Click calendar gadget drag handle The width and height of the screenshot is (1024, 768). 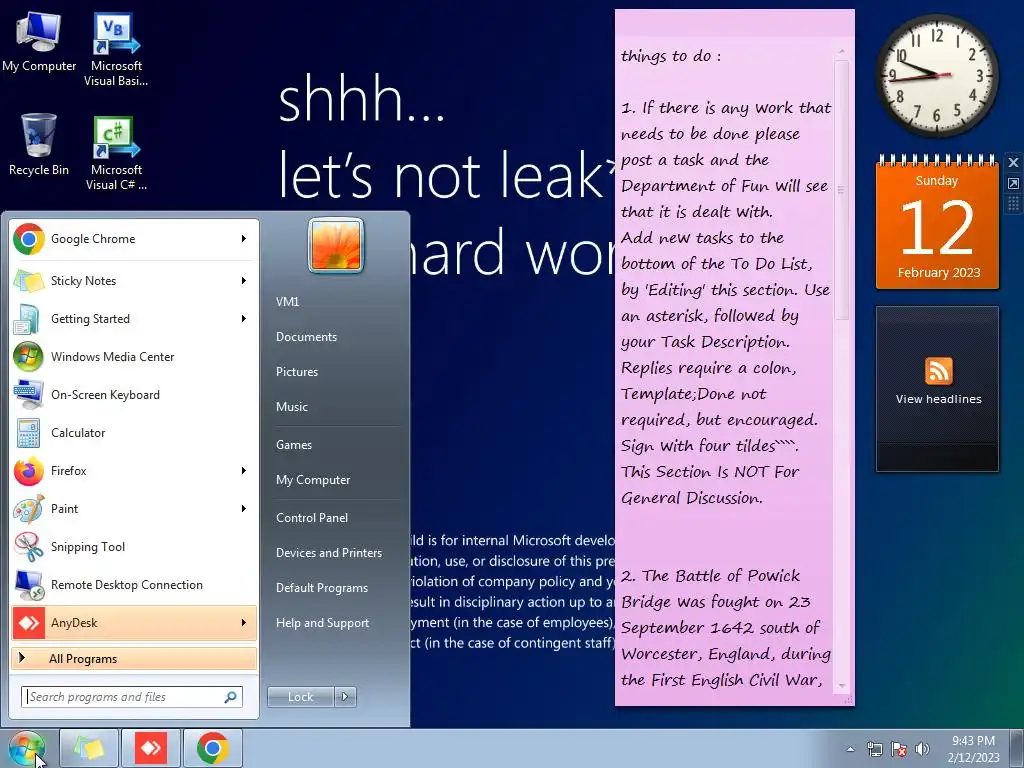tap(1013, 204)
